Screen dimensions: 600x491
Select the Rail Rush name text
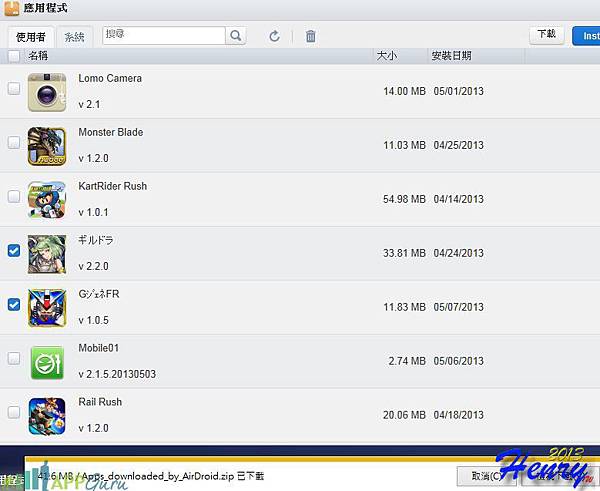click(x=100, y=402)
